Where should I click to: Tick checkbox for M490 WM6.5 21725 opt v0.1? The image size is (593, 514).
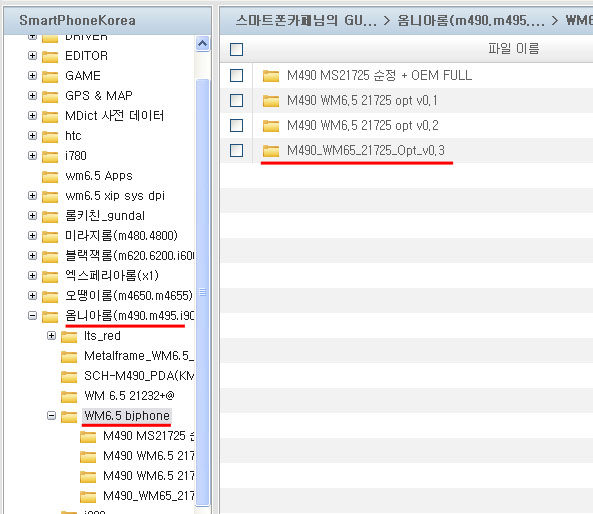point(236,101)
